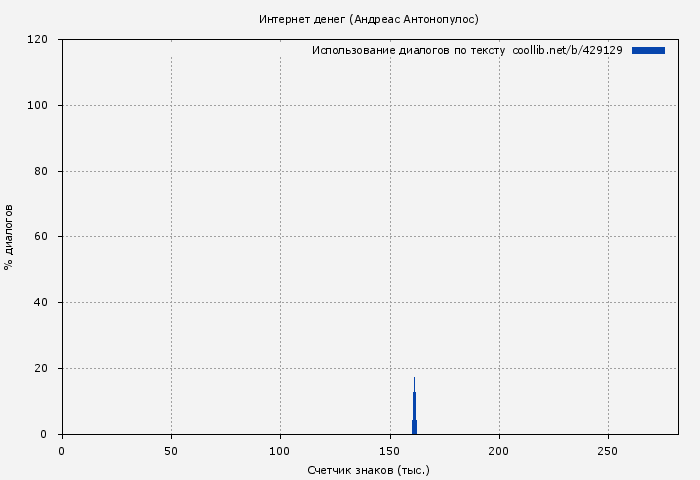Click the blue legend color swatch

648,50
